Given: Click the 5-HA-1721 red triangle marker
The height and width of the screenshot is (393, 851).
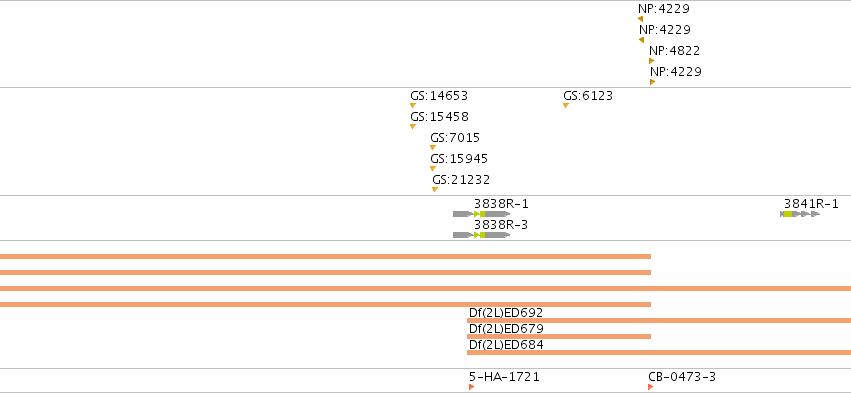Looking at the screenshot, I should click(x=472, y=387).
